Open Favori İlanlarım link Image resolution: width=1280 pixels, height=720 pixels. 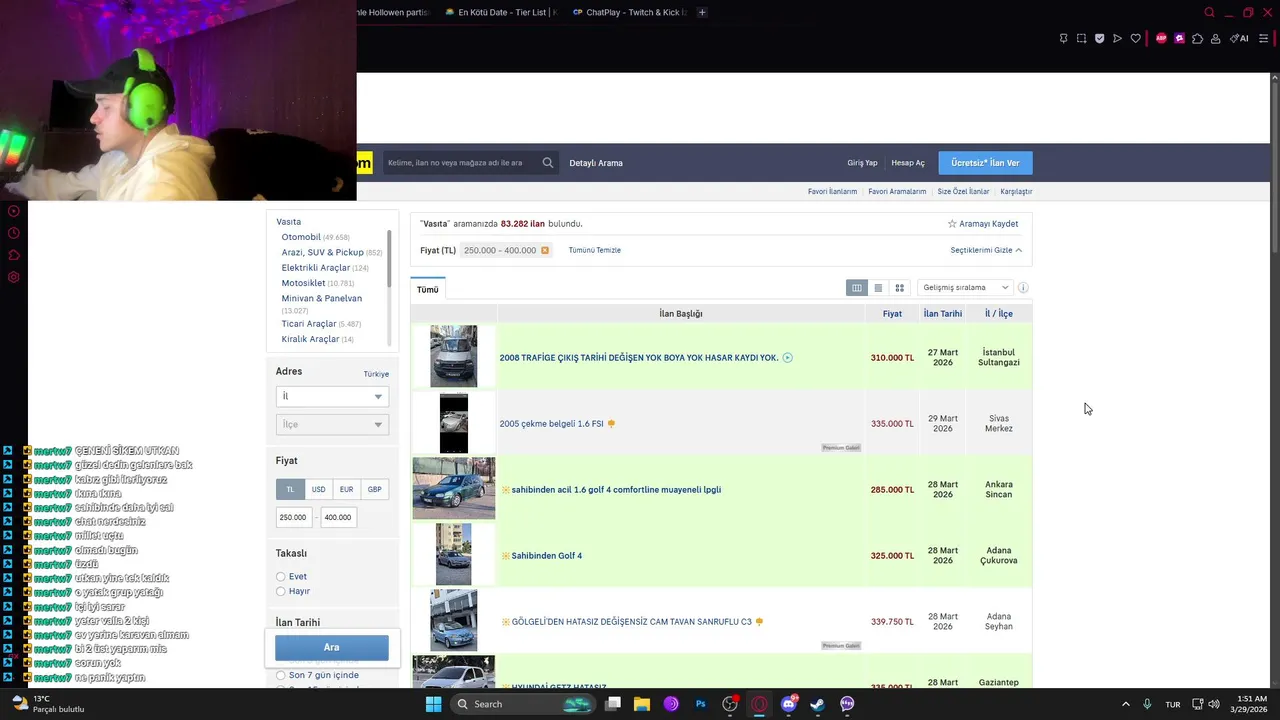tap(832, 191)
